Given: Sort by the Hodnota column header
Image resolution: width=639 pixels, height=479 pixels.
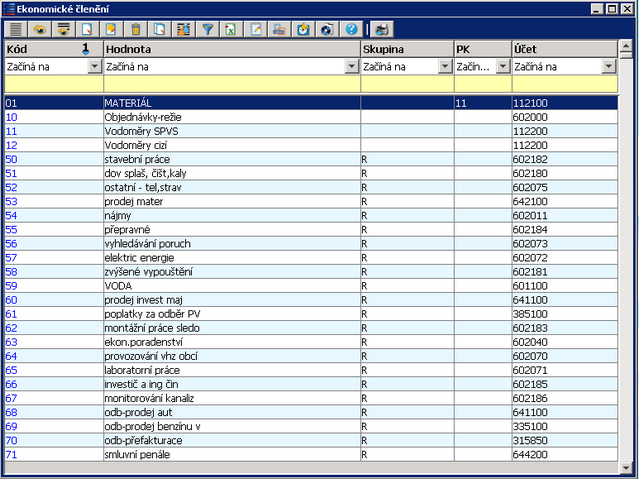Looking at the screenshot, I should 230,48.
